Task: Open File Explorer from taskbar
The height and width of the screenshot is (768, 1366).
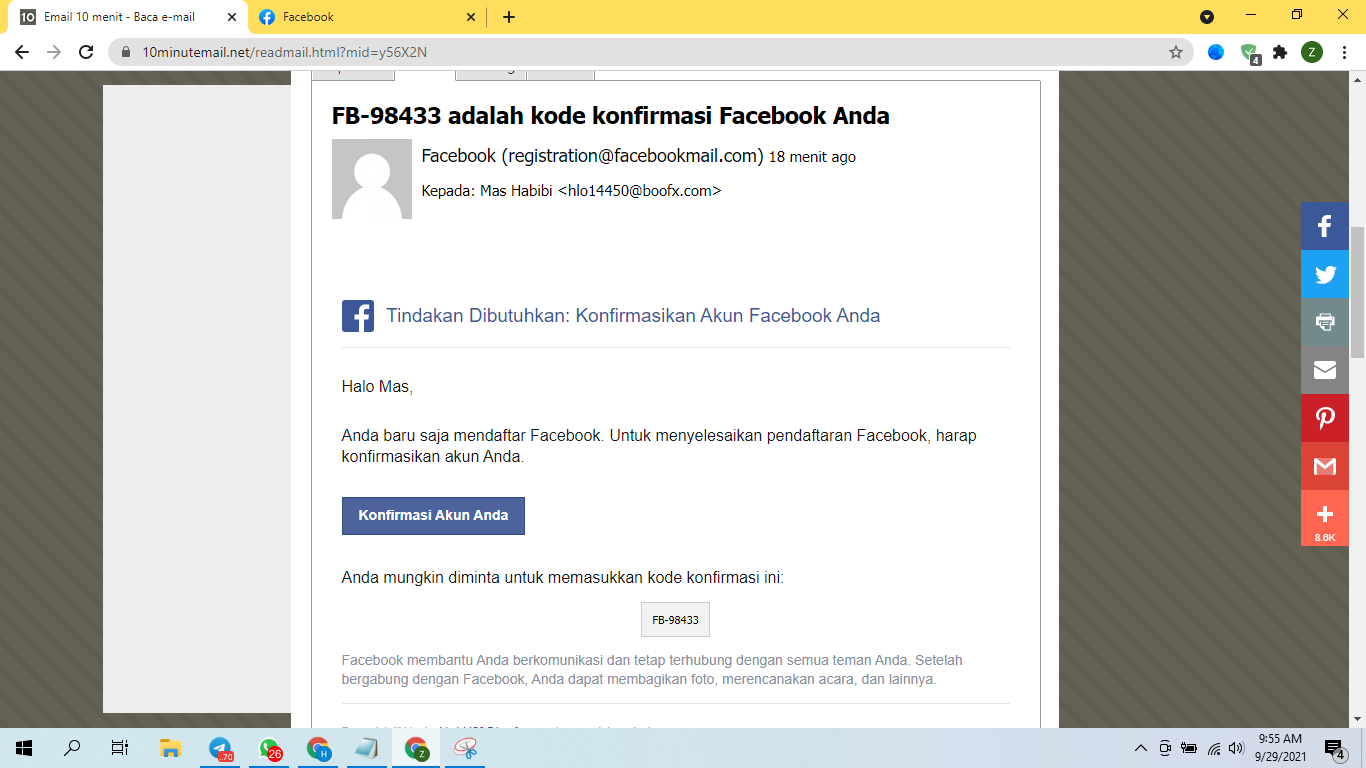Action: 170,747
